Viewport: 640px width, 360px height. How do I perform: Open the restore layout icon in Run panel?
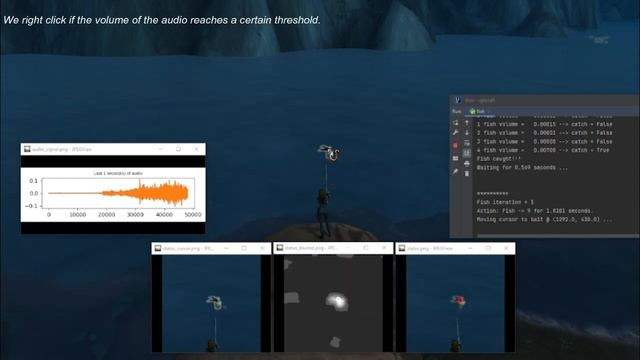(456, 158)
